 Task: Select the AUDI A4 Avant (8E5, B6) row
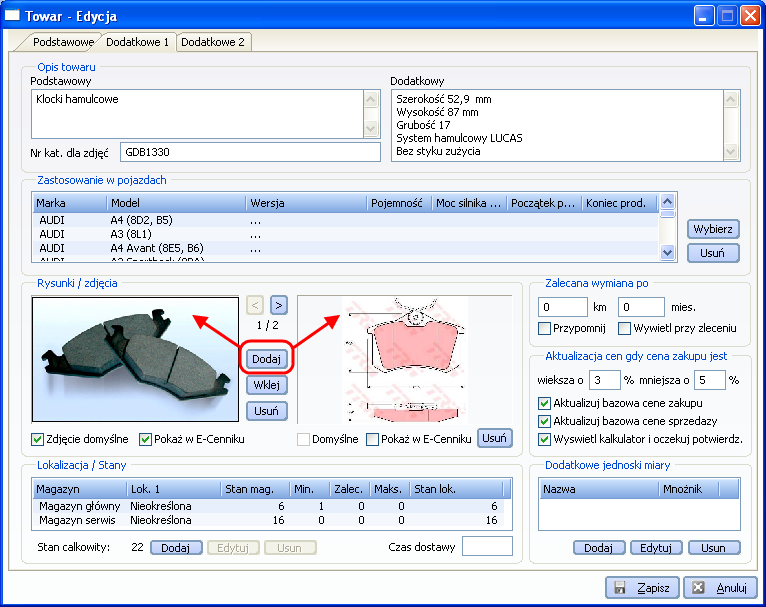(x=346, y=248)
